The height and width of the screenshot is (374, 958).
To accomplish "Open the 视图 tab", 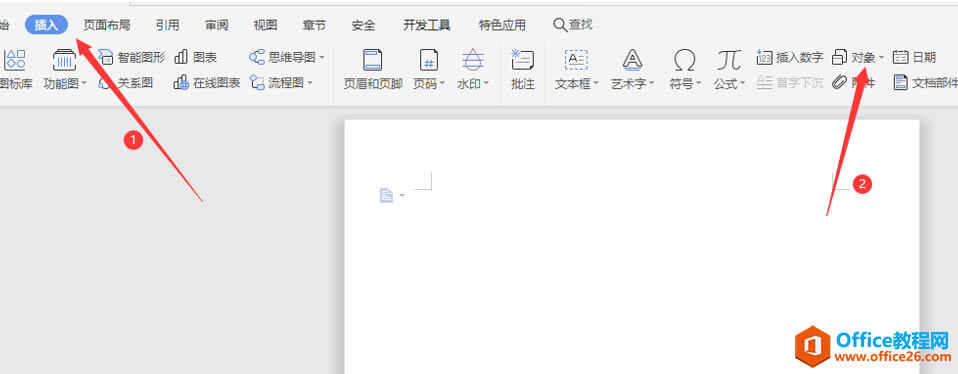I will click(x=266, y=25).
